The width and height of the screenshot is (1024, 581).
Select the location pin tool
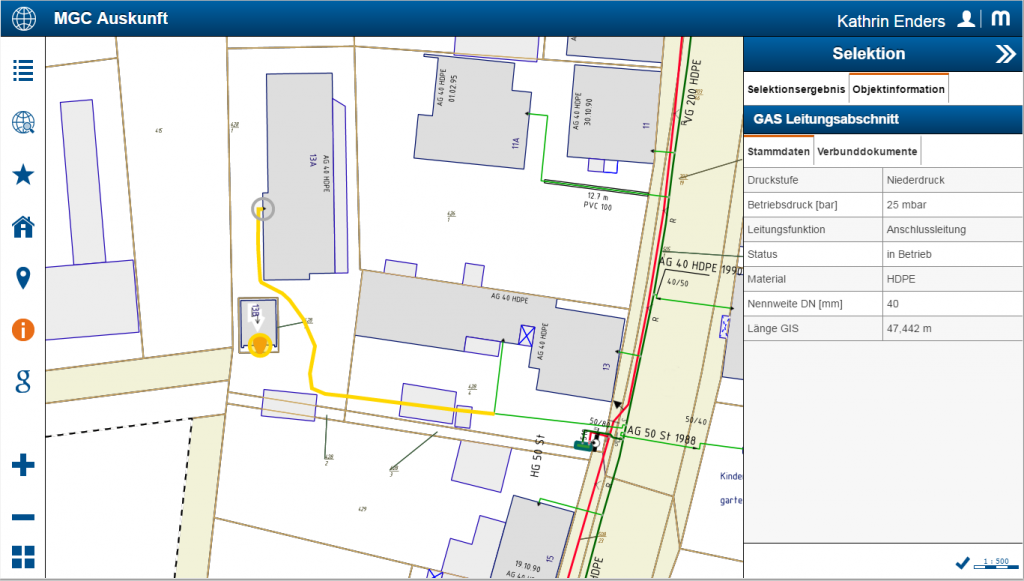point(23,278)
